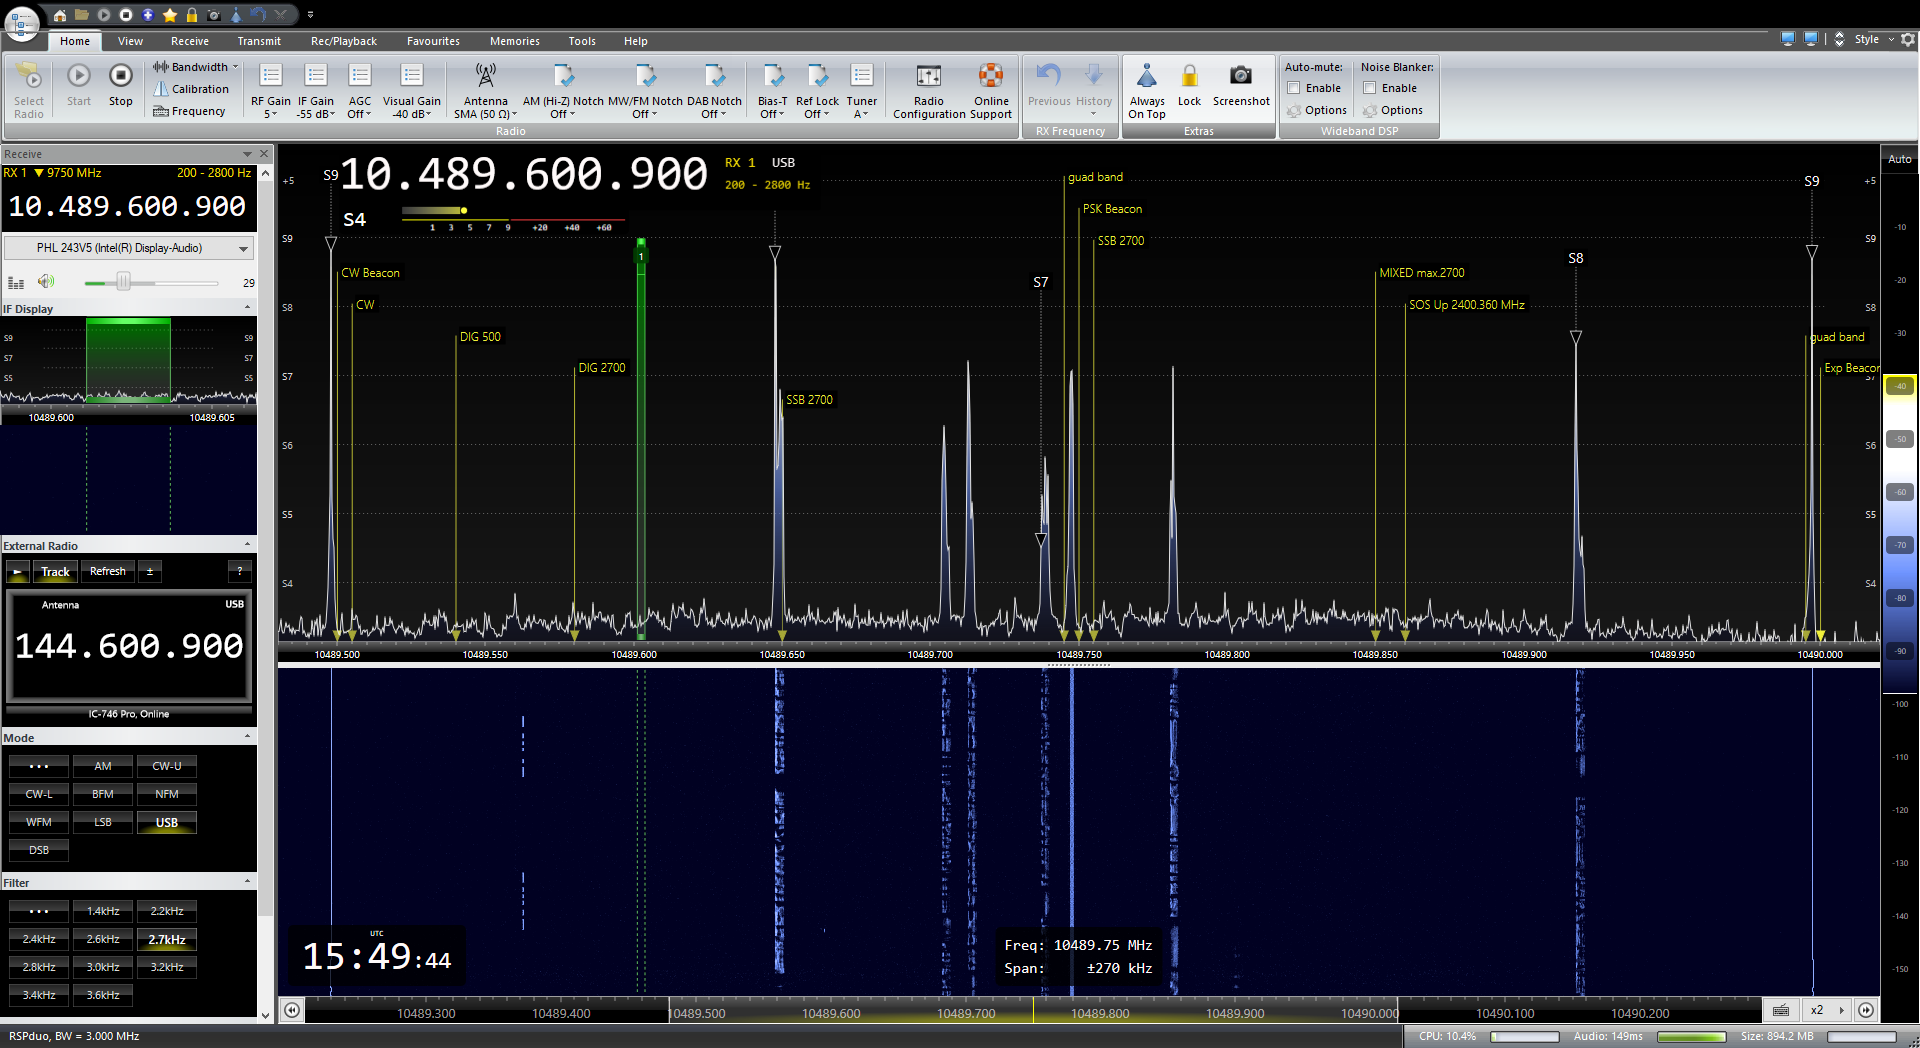Go to Previous RX frequency

click(x=1048, y=77)
